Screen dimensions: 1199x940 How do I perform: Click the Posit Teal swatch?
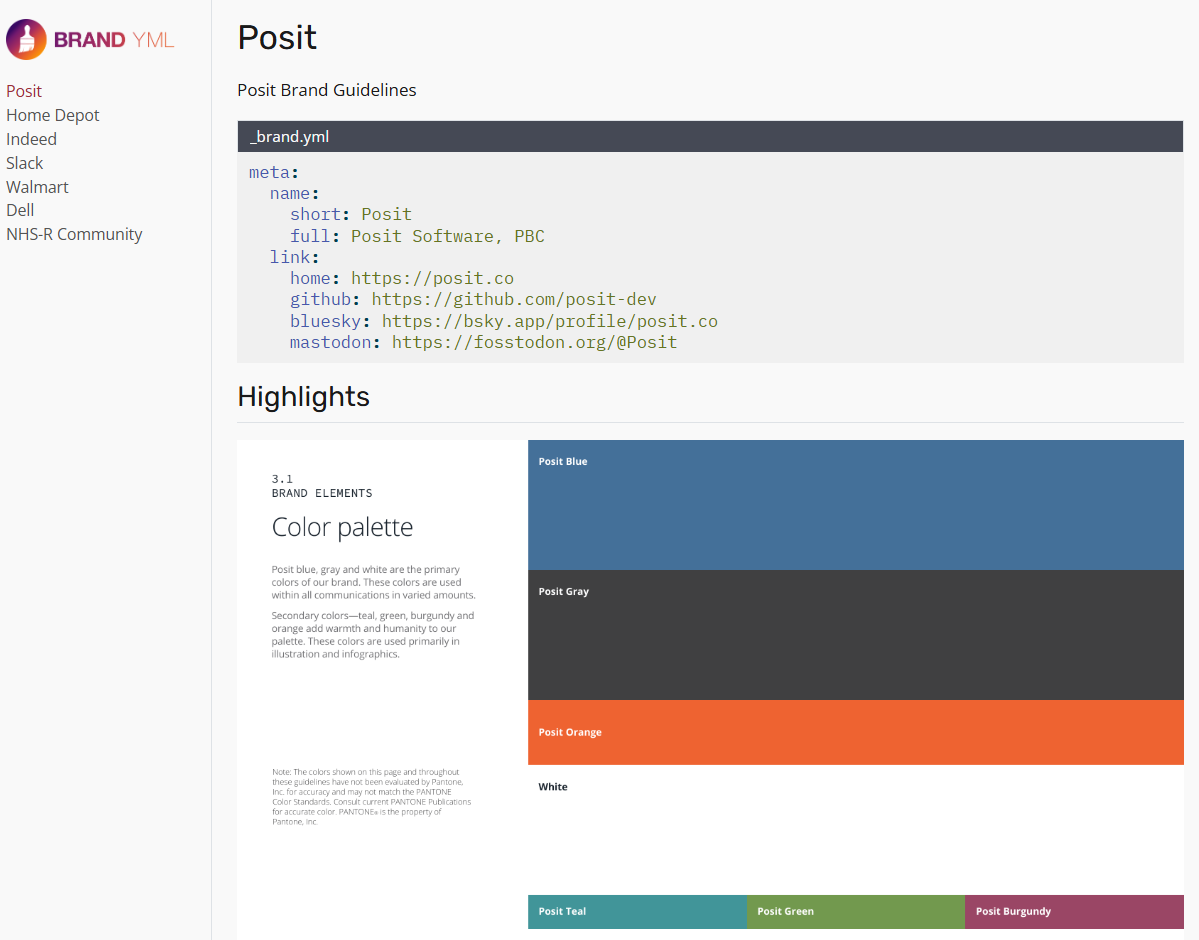click(x=637, y=911)
